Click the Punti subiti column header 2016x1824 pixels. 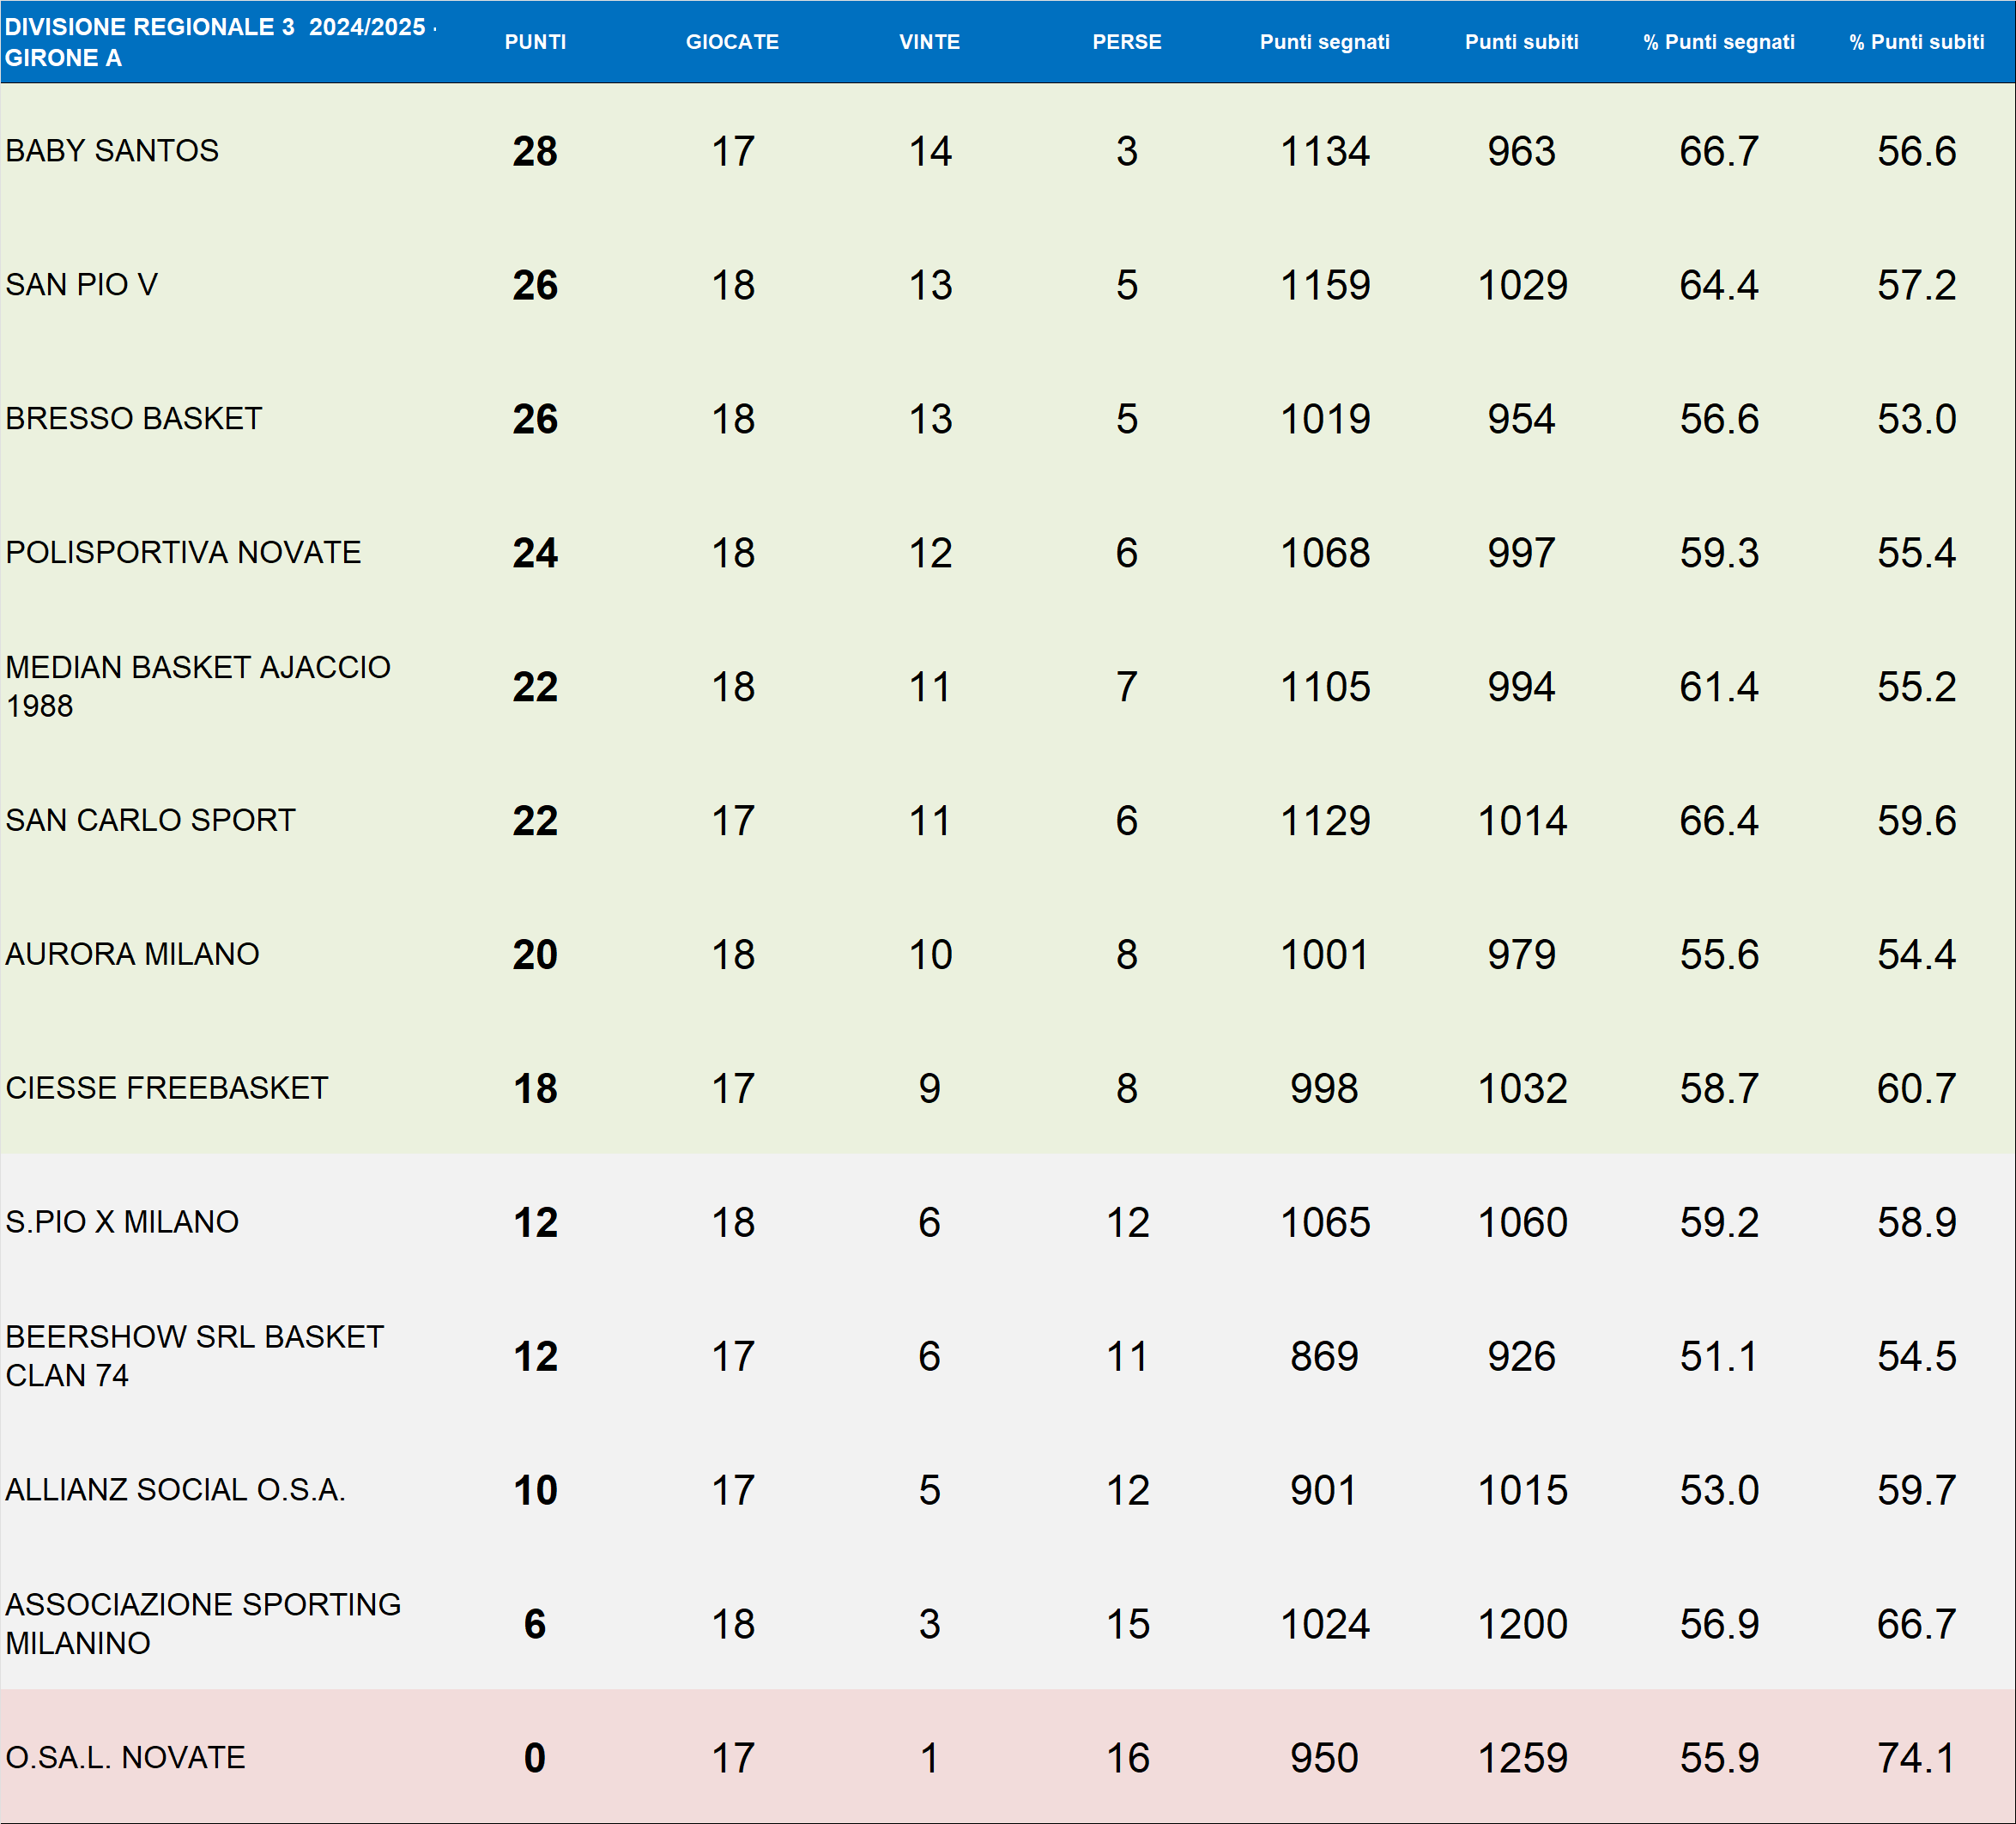coord(1521,42)
